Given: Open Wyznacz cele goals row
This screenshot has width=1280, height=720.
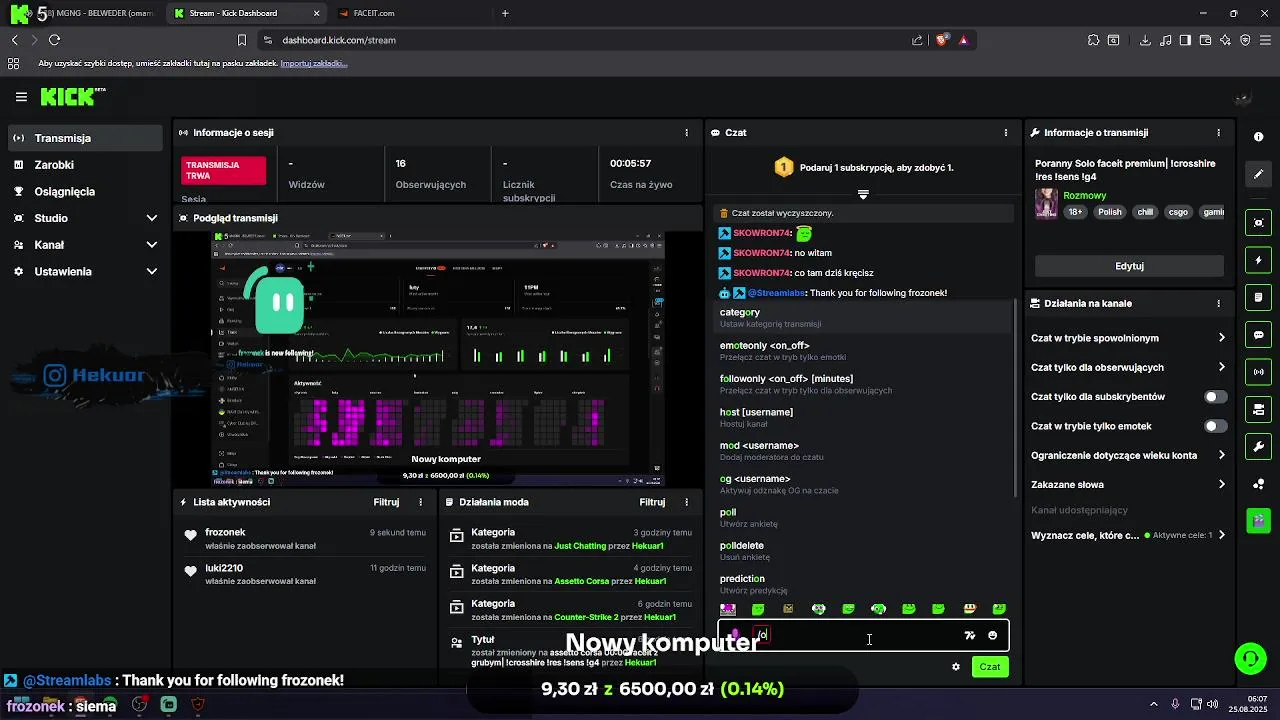Looking at the screenshot, I should 1128,535.
